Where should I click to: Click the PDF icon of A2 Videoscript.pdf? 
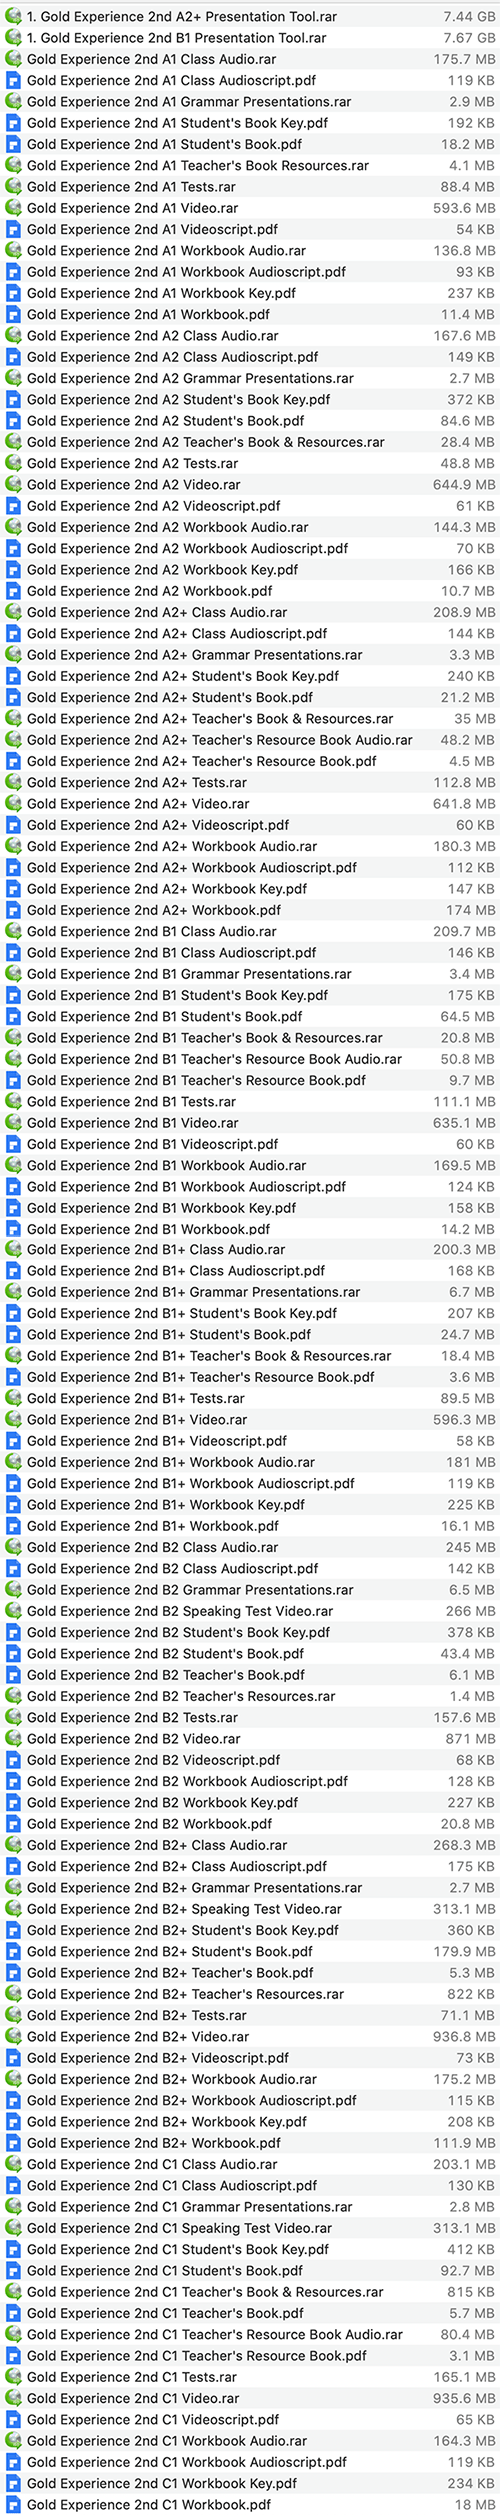click(x=13, y=506)
